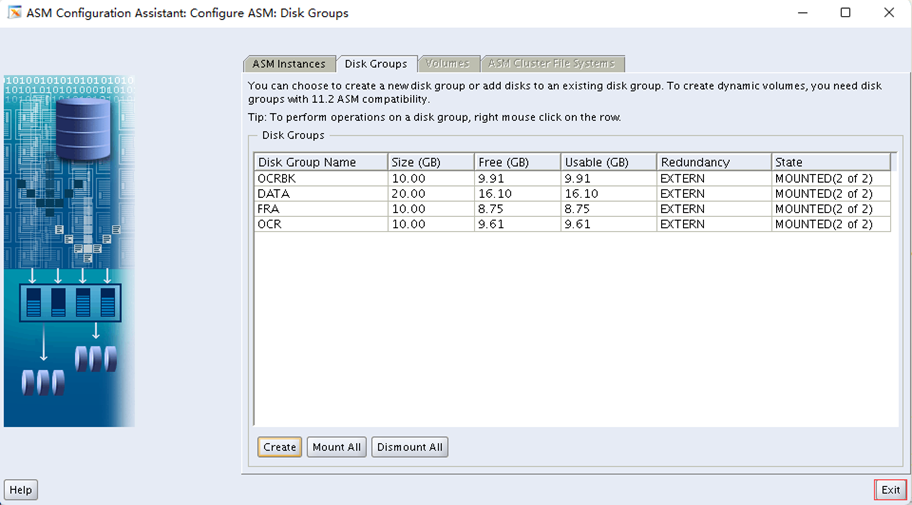Image resolution: width=912 pixels, height=505 pixels.
Task: Close the ASM Configuration Assistant window
Action: point(889,13)
